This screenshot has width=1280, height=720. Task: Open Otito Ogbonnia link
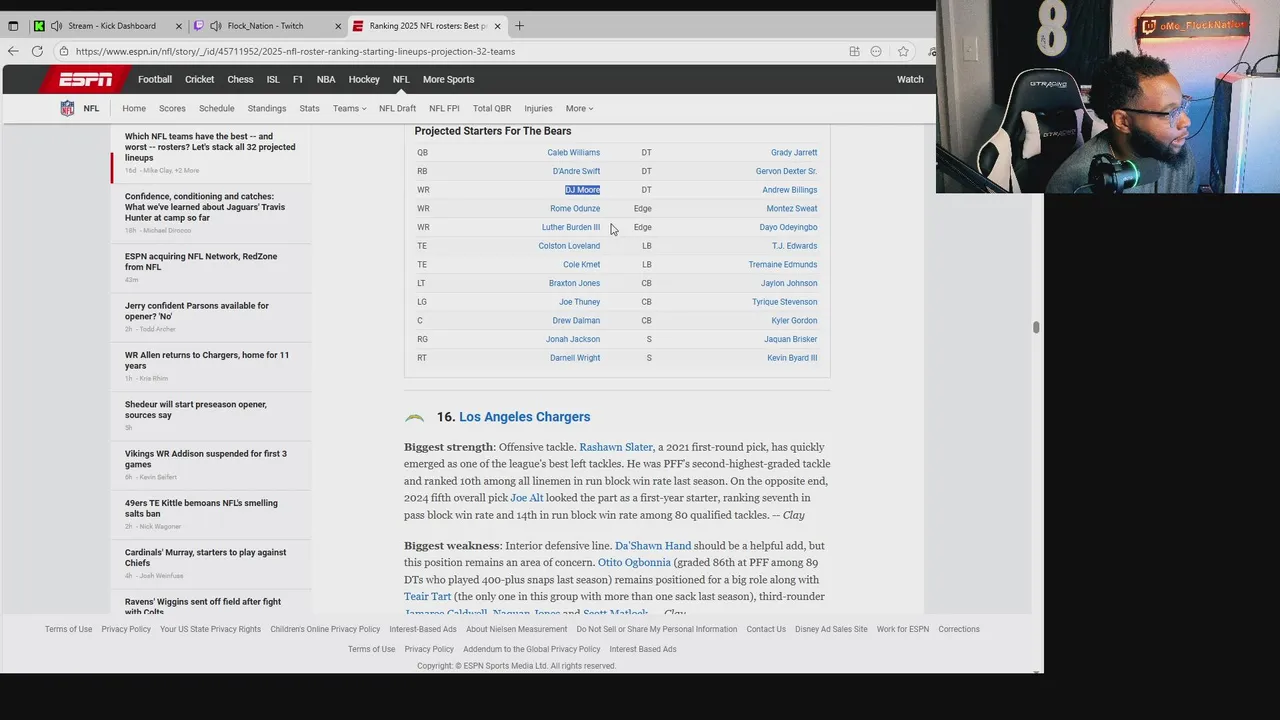pos(634,563)
